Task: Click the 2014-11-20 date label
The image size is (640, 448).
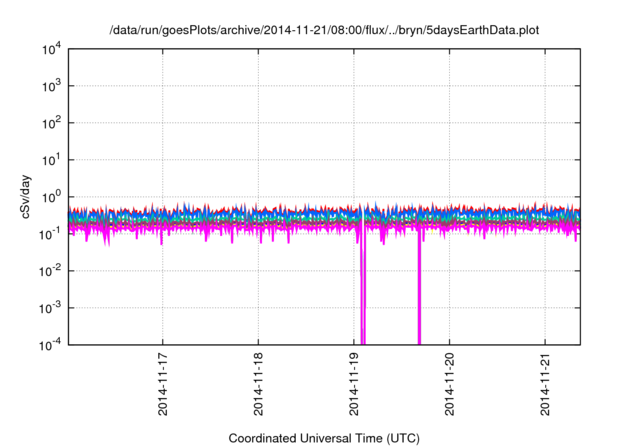Action: point(449,384)
